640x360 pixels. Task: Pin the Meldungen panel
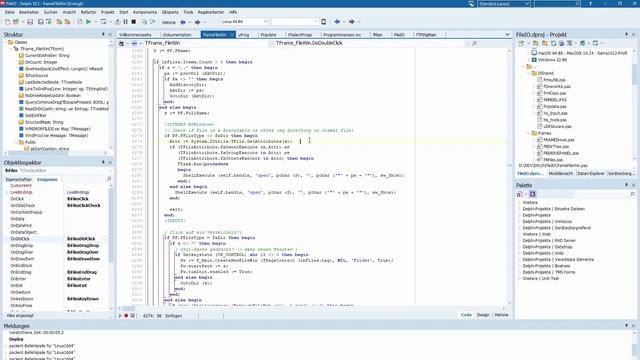627,326
